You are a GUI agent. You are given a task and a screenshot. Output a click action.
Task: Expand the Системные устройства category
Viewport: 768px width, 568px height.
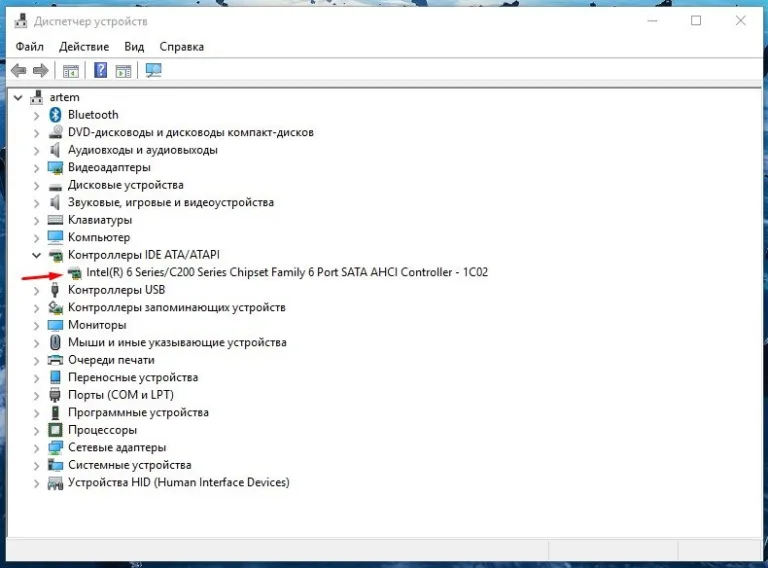[36, 466]
